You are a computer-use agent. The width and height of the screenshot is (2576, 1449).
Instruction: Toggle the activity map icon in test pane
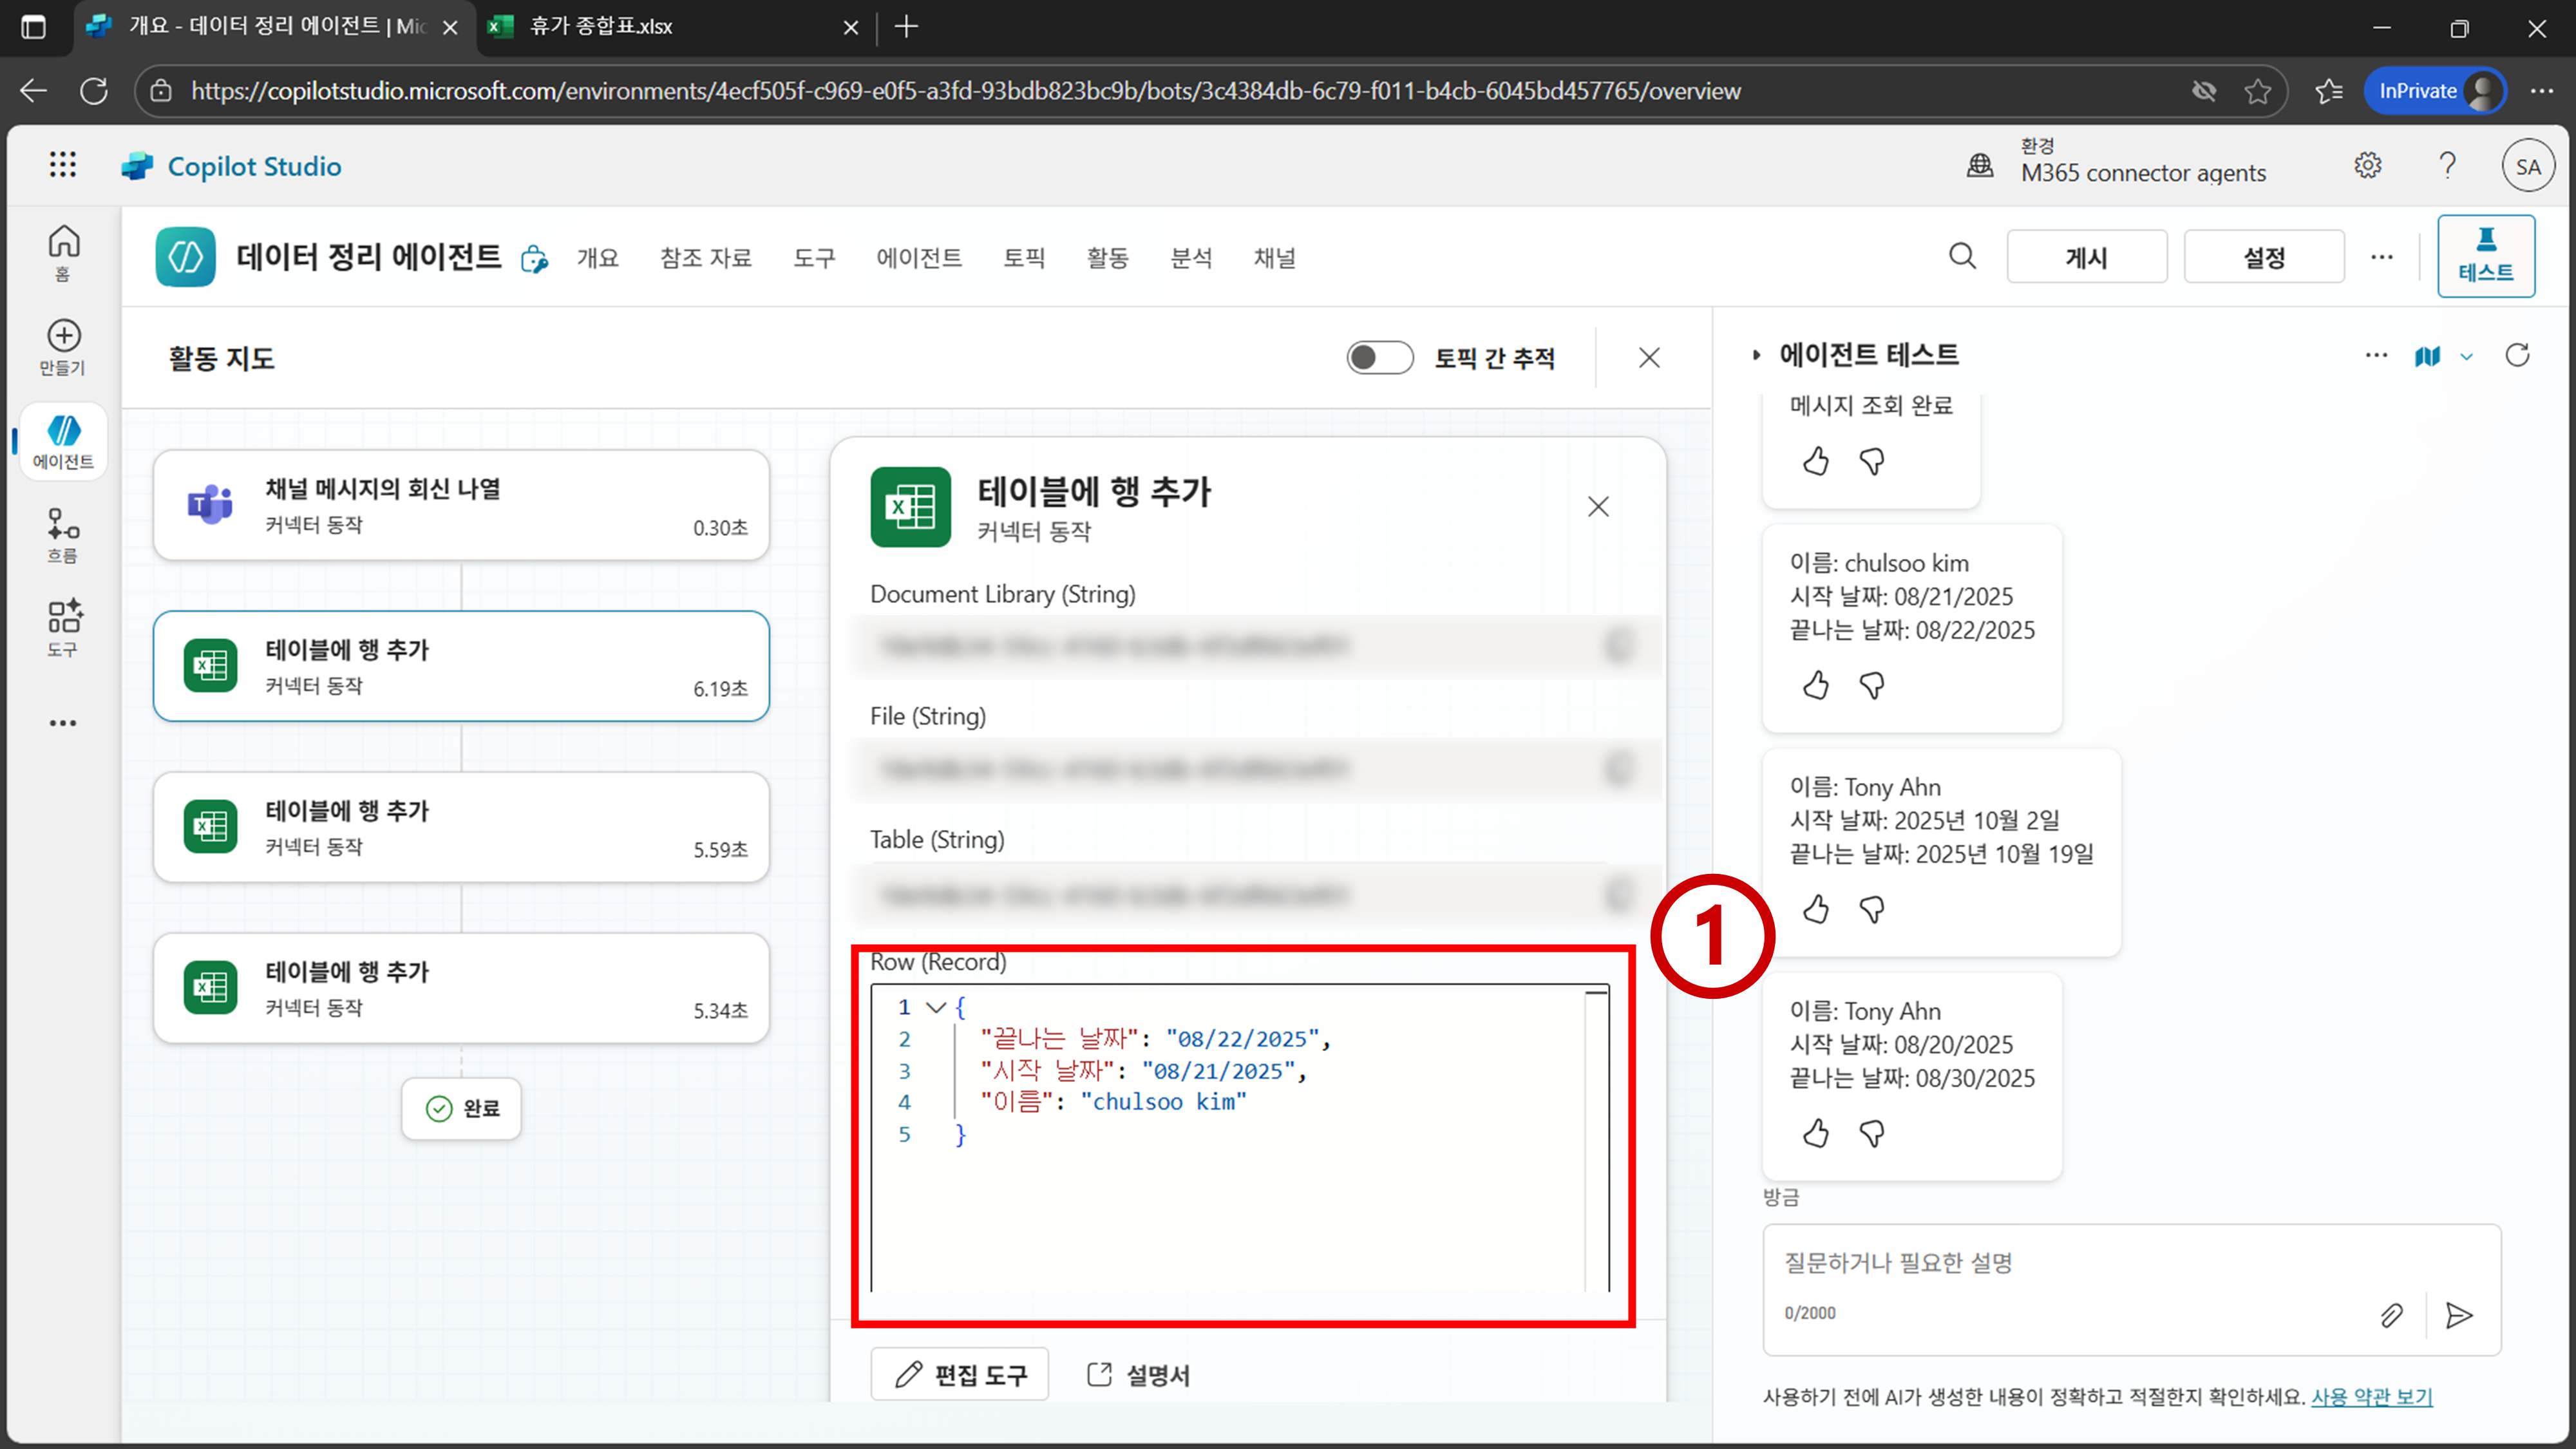[2427, 356]
